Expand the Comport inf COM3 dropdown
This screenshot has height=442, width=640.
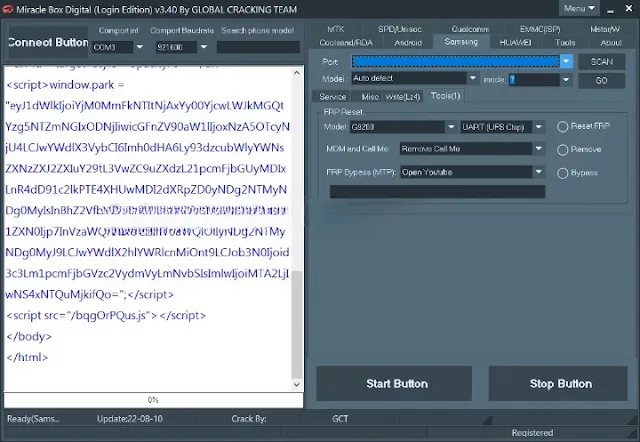[140, 47]
